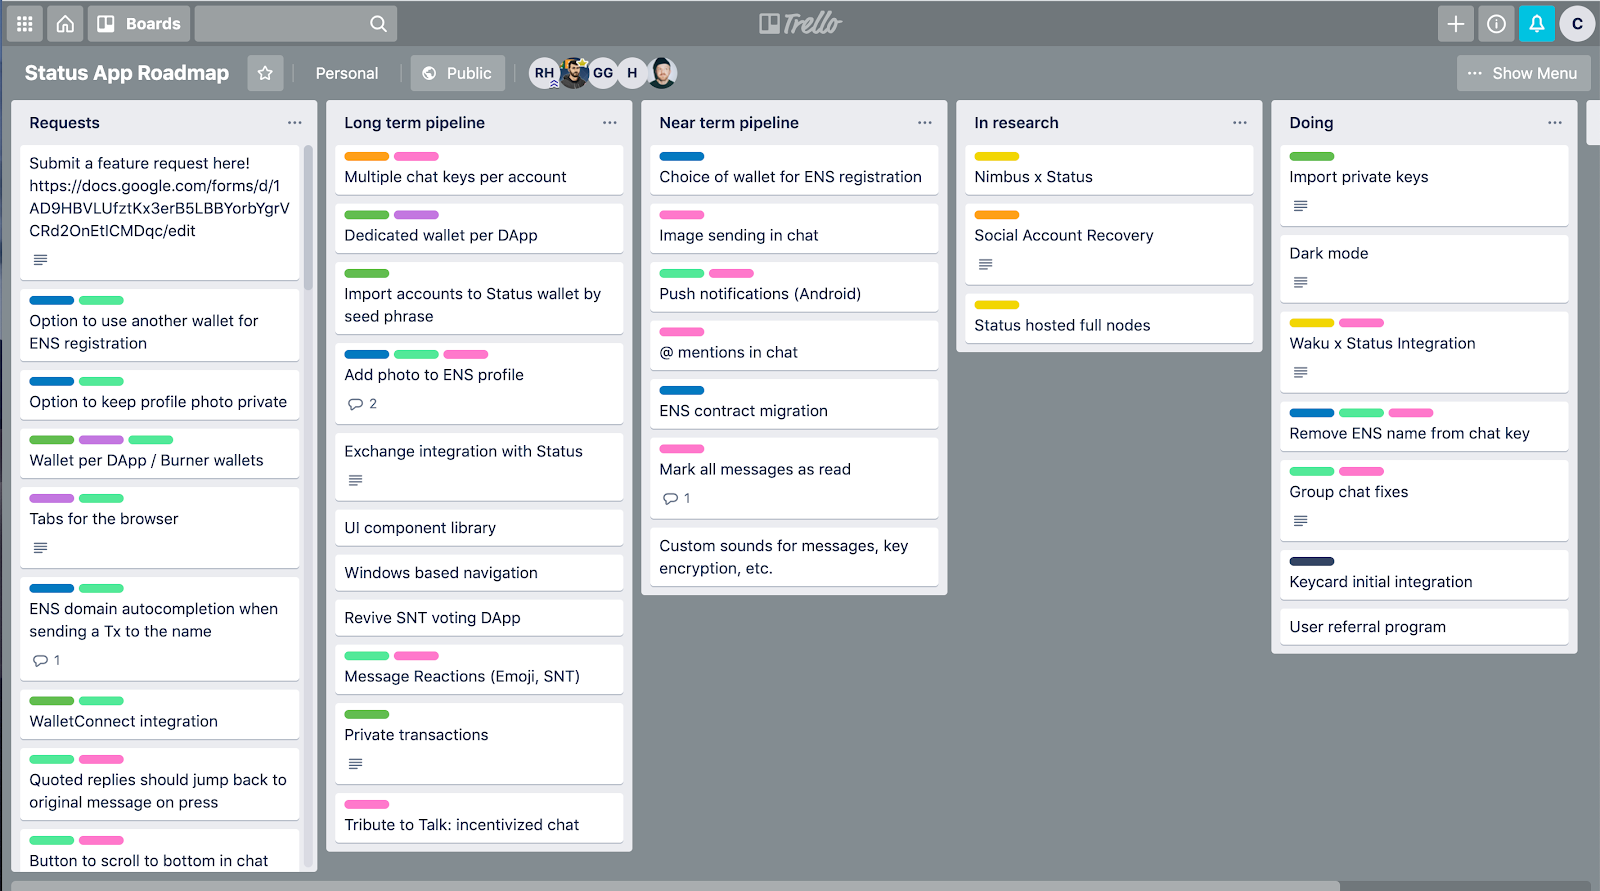Image resolution: width=1600 pixels, height=891 pixels.
Task: Click description icon on Import private keys
Action: pyautogui.click(x=1300, y=206)
